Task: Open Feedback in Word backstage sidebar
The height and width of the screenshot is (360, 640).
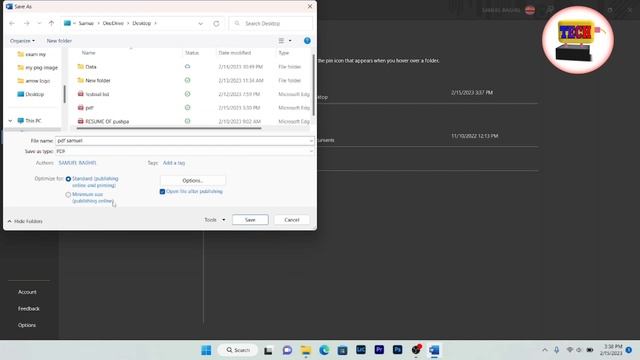Action: [29, 309]
